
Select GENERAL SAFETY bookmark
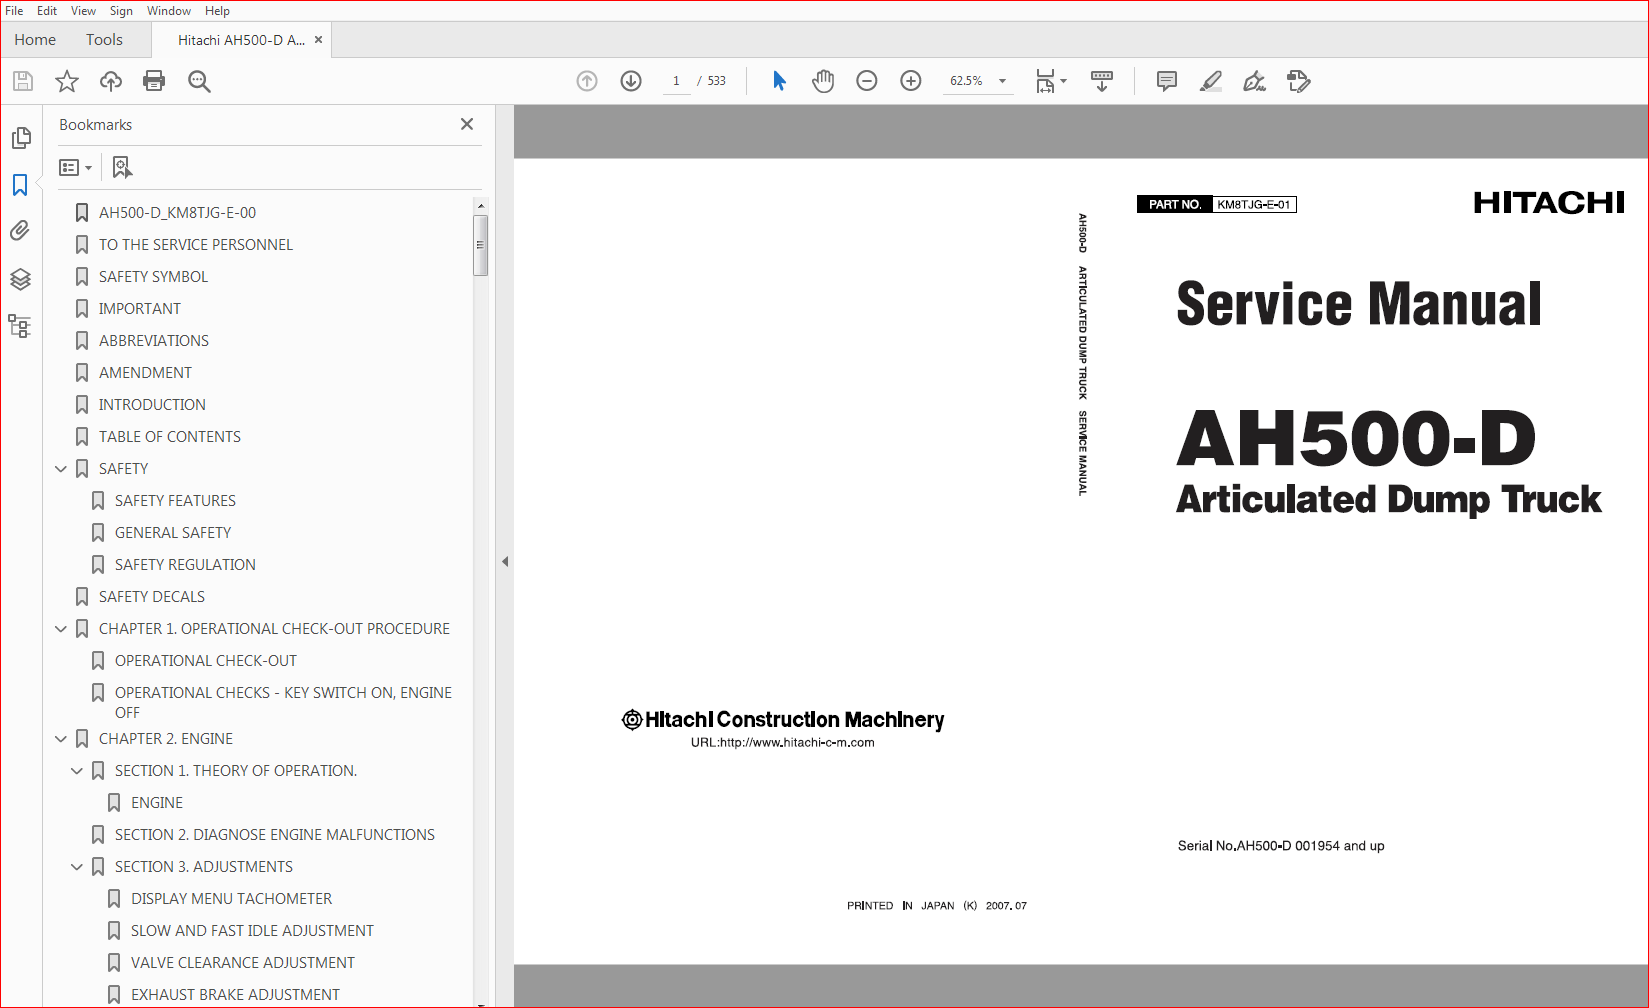point(173,533)
